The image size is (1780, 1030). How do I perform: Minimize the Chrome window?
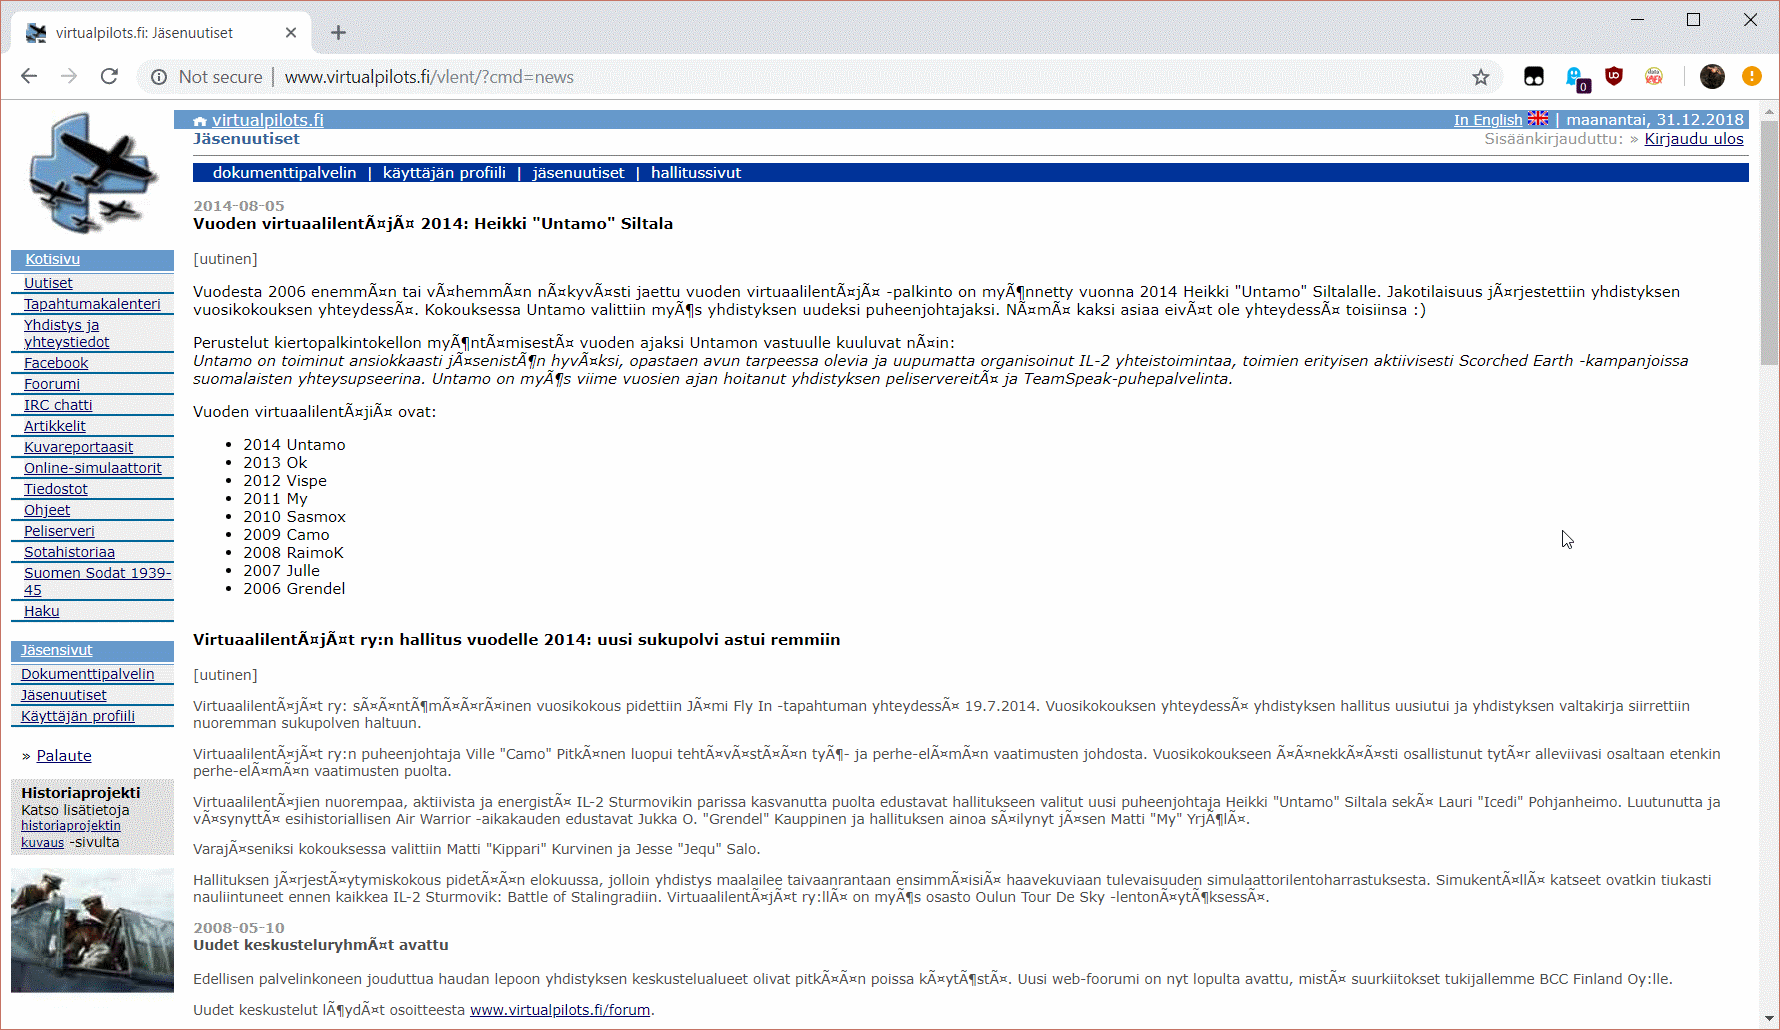(1637, 20)
